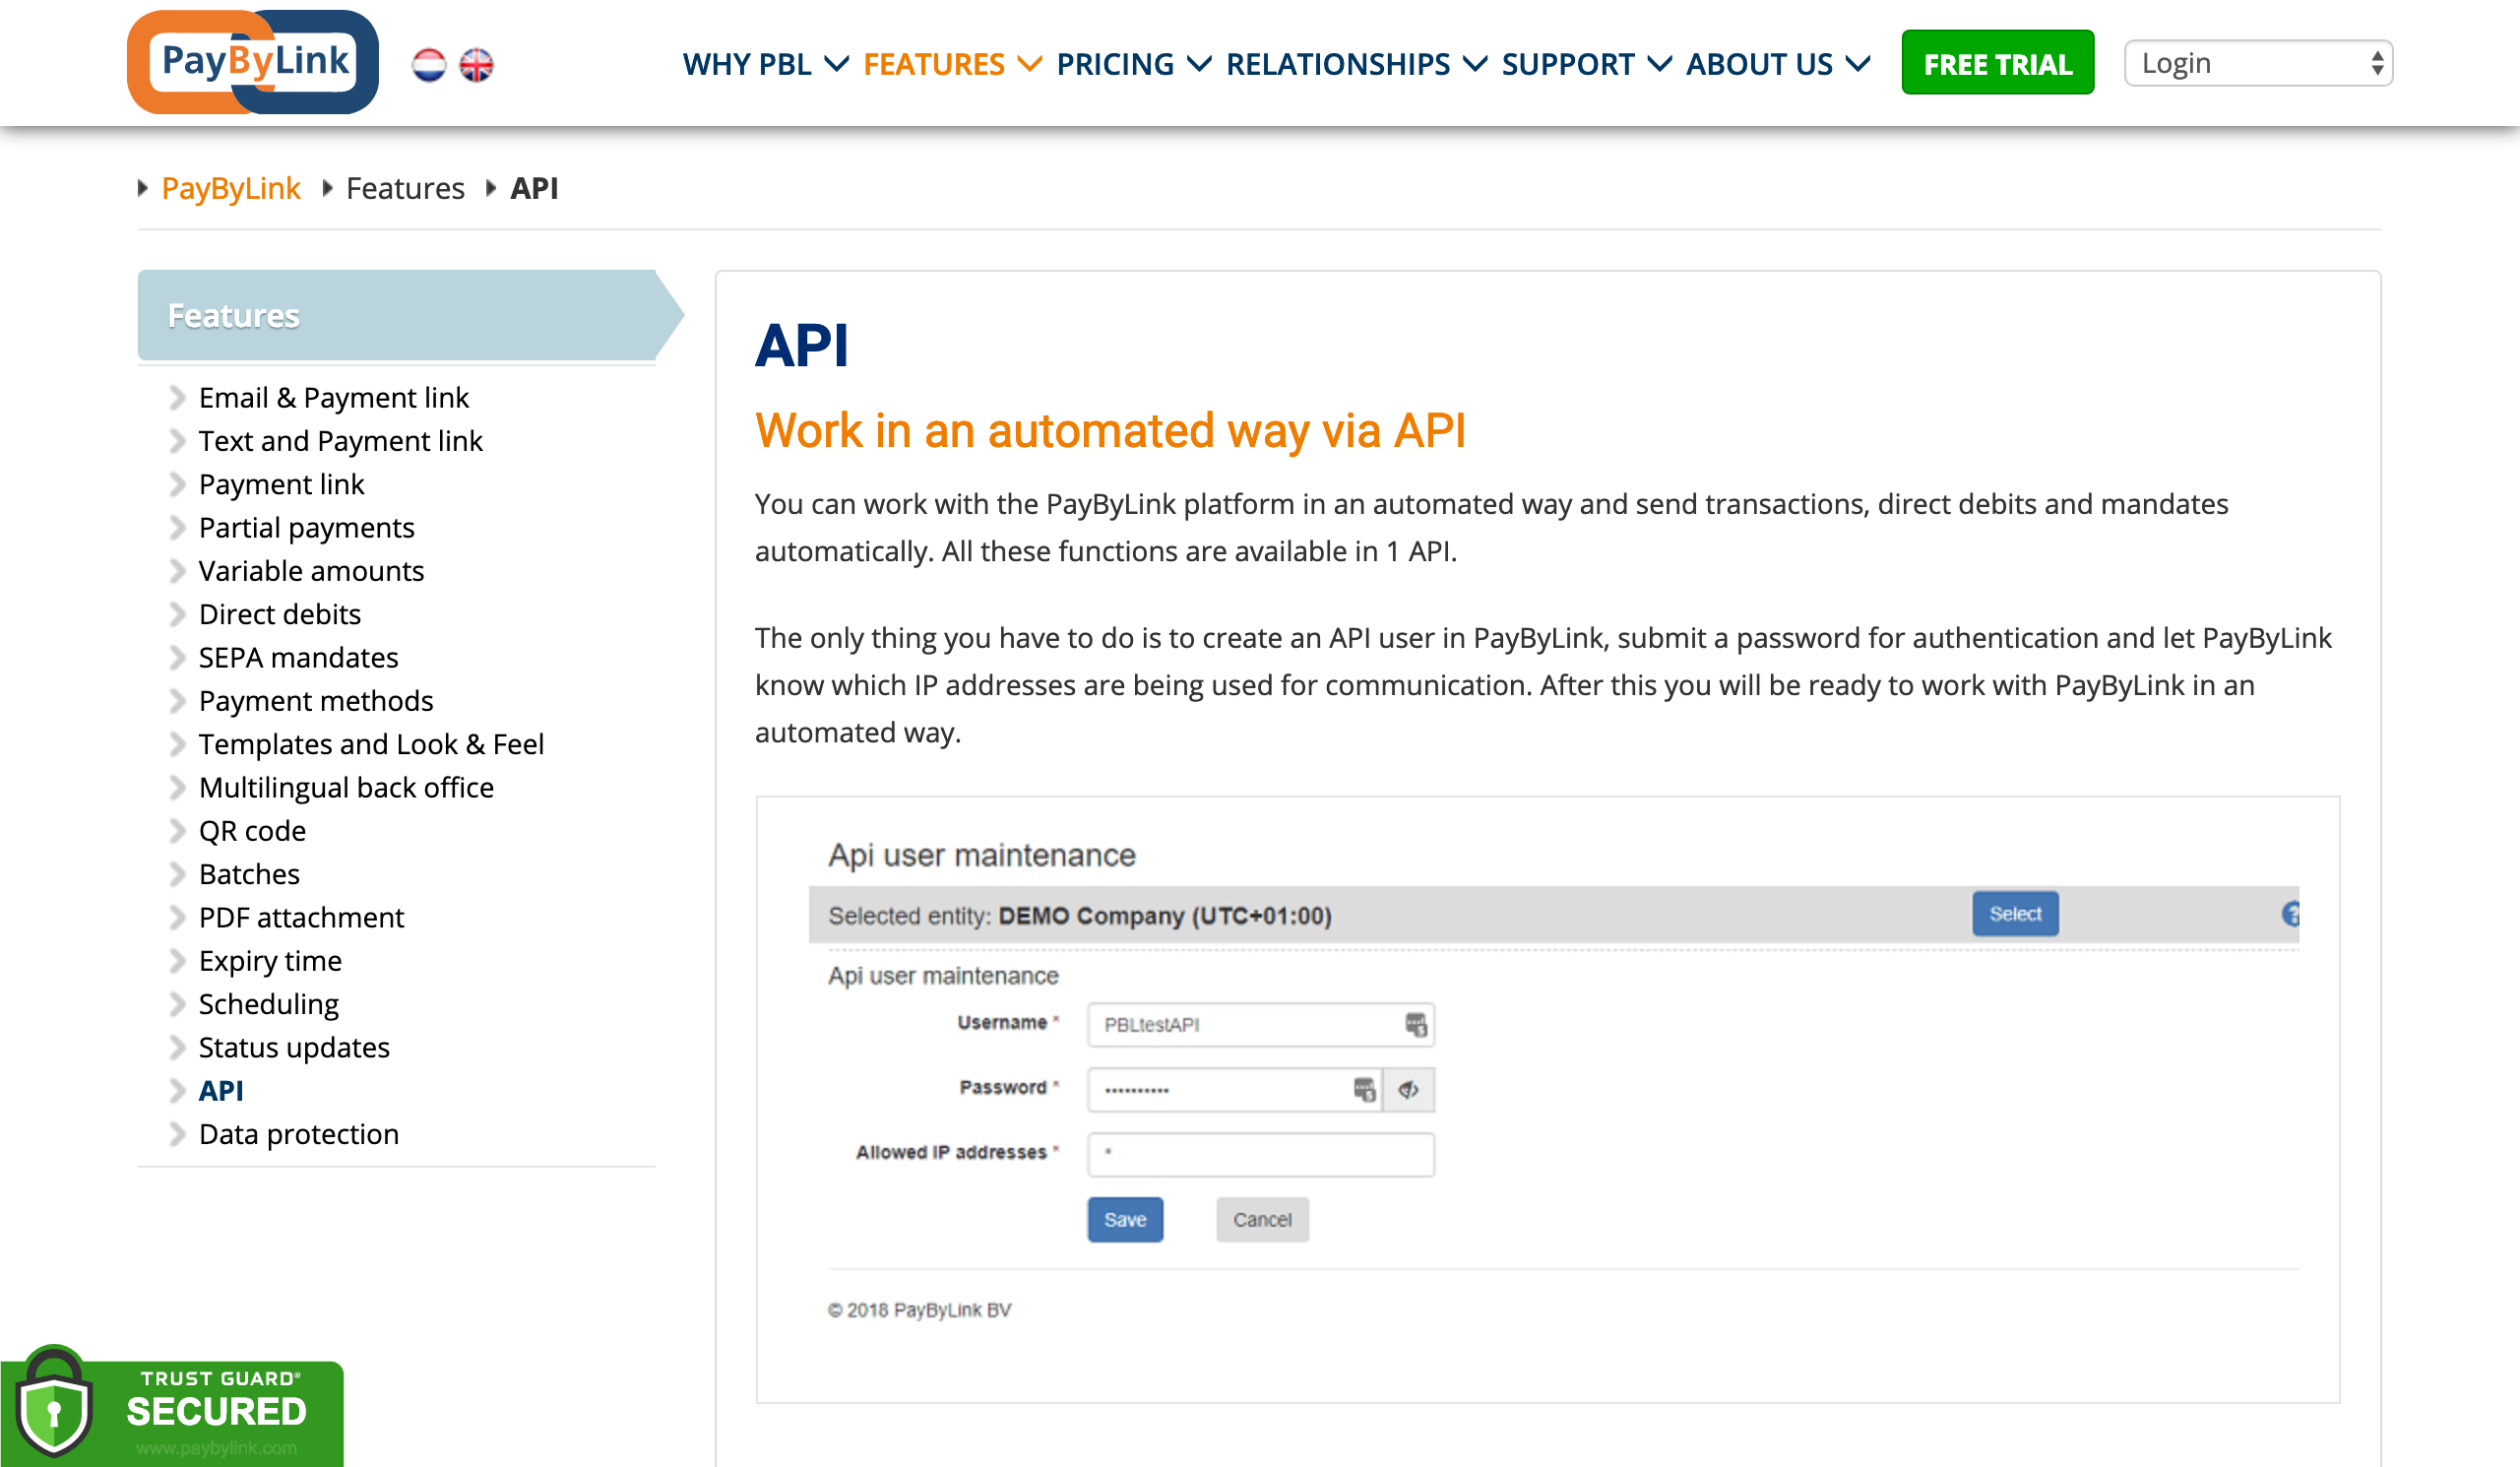
Task: Open the RELATIONSHIPS menu
Action: (x=1356, y=64)
